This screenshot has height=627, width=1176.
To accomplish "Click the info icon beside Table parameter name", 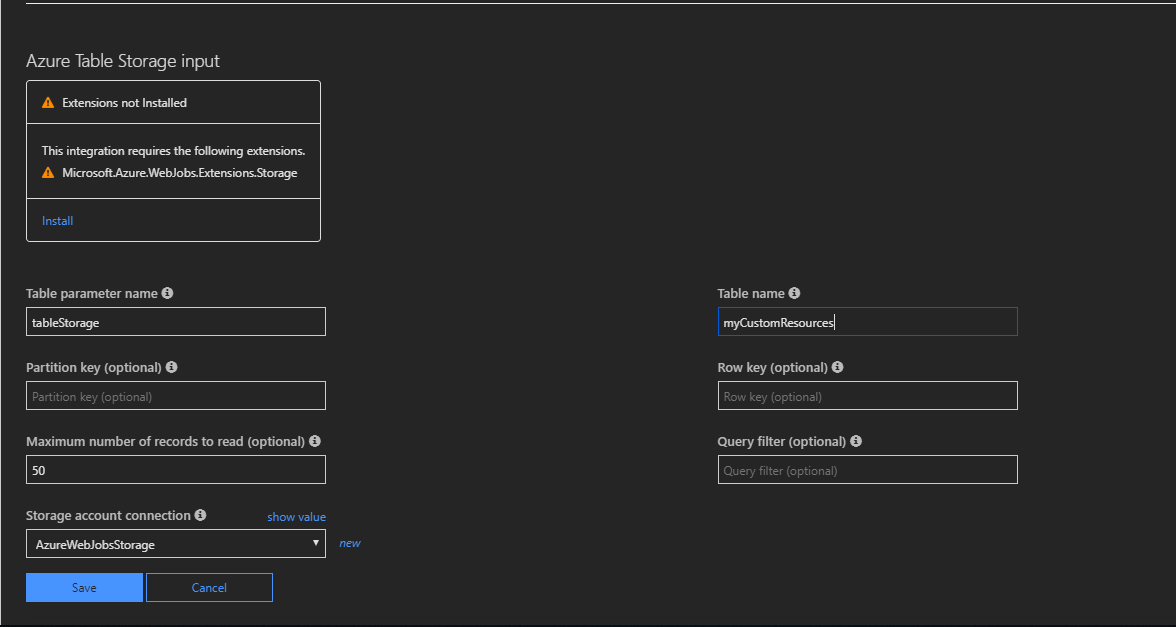I will [167, 292].
